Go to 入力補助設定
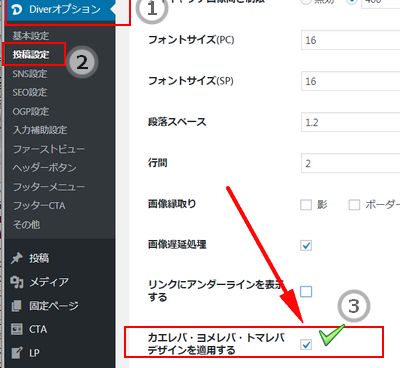400x368 pixels. (40, 130)
